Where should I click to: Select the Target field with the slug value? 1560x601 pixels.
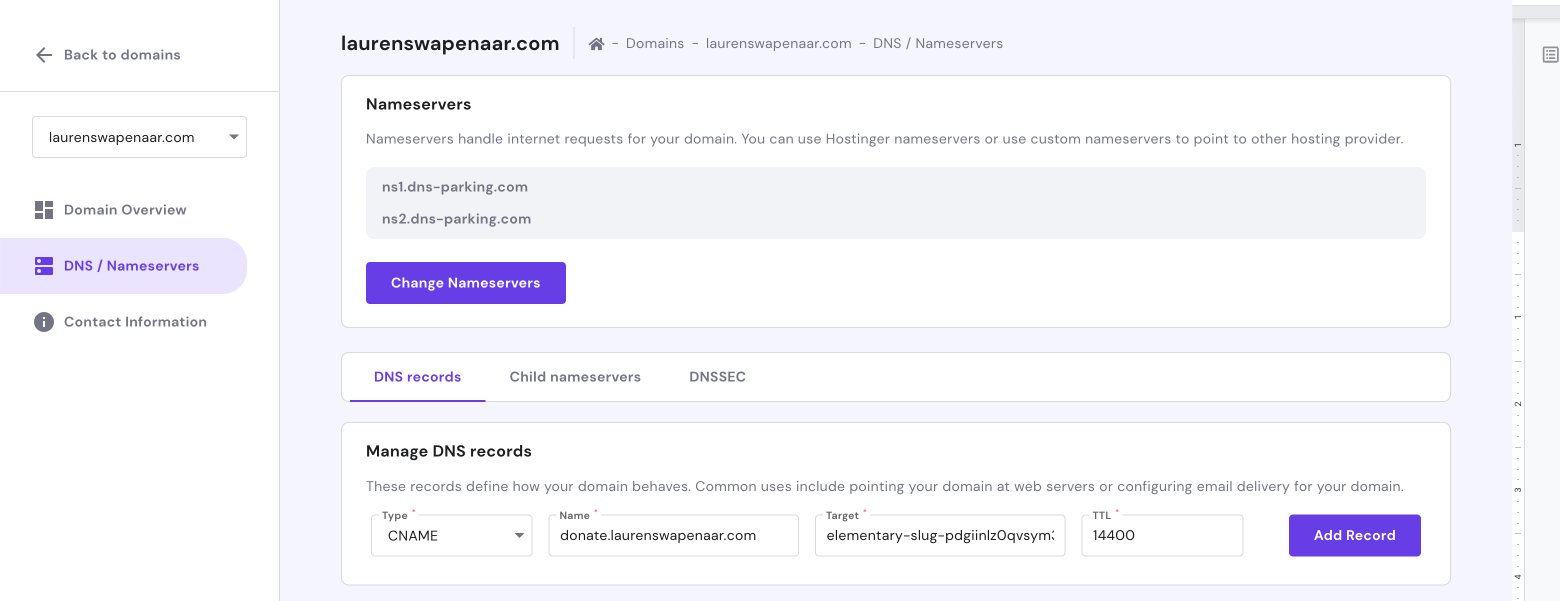tap(939, 535)
